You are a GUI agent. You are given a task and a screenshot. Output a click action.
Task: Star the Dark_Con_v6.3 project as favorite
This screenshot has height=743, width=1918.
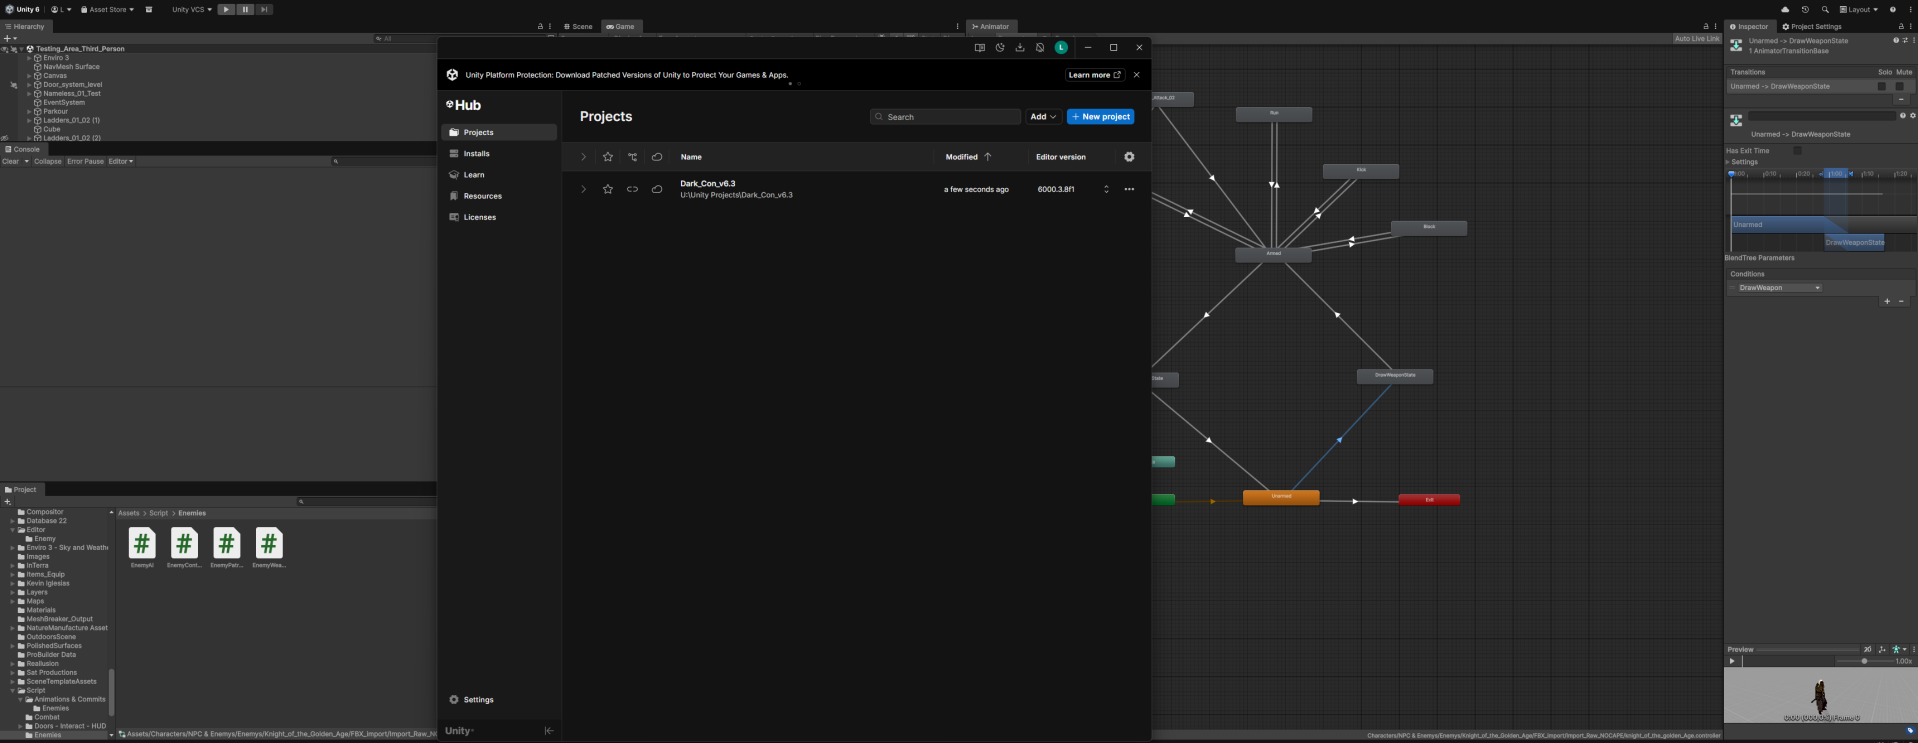pos(608,189)
